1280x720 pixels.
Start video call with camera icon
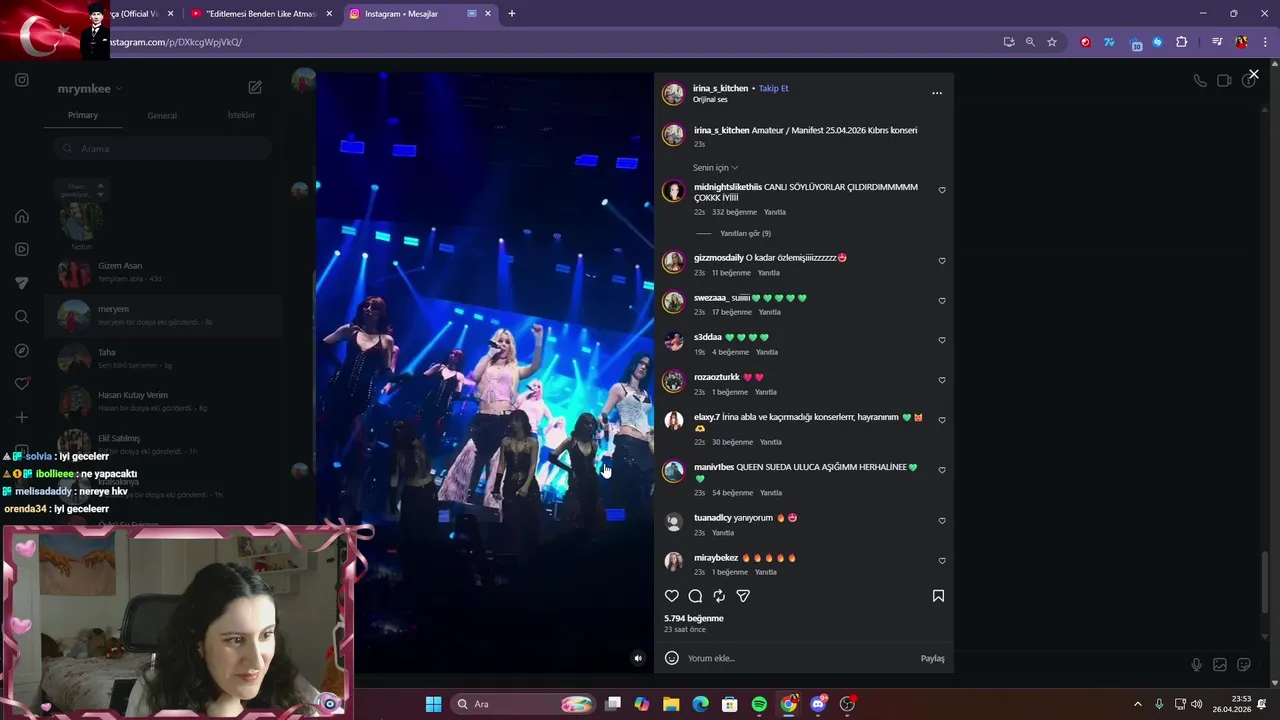[x=1224, y=81]
